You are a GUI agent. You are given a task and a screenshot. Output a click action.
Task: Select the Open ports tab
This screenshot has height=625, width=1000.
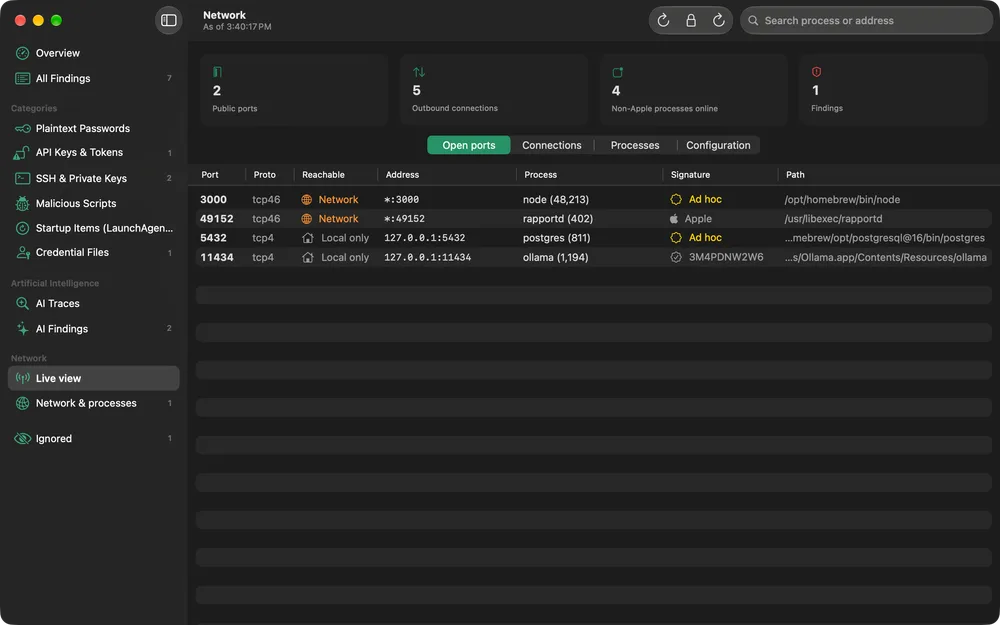[x=469, y=145]
